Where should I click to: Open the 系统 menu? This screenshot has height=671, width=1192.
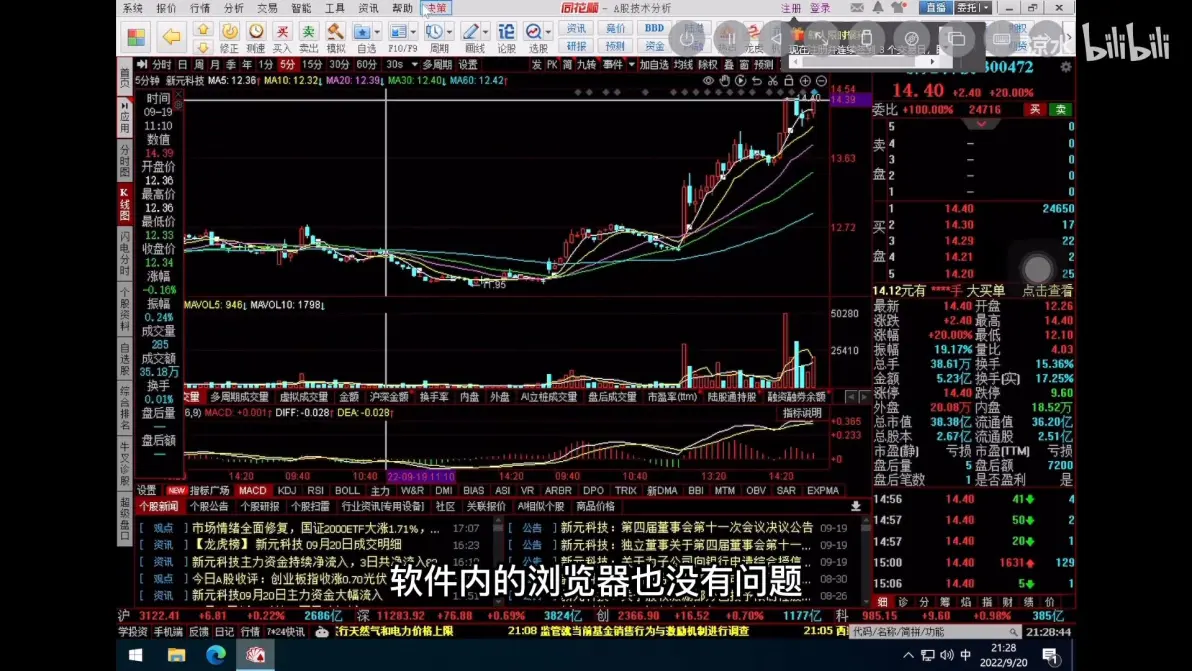(x=133, y=8)
